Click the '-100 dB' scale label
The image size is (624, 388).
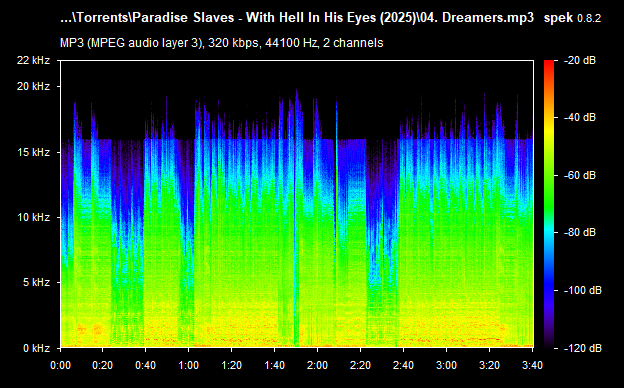pyautogui.click(x=583, y=290)
